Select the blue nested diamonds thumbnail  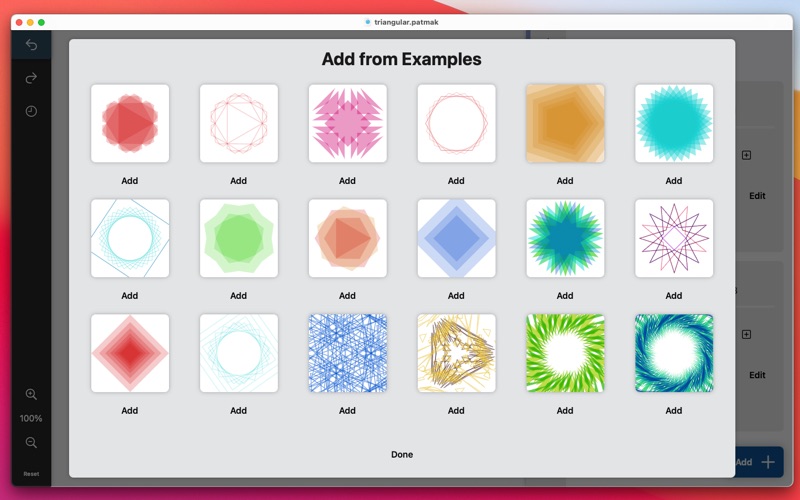(x=457, y=238)
